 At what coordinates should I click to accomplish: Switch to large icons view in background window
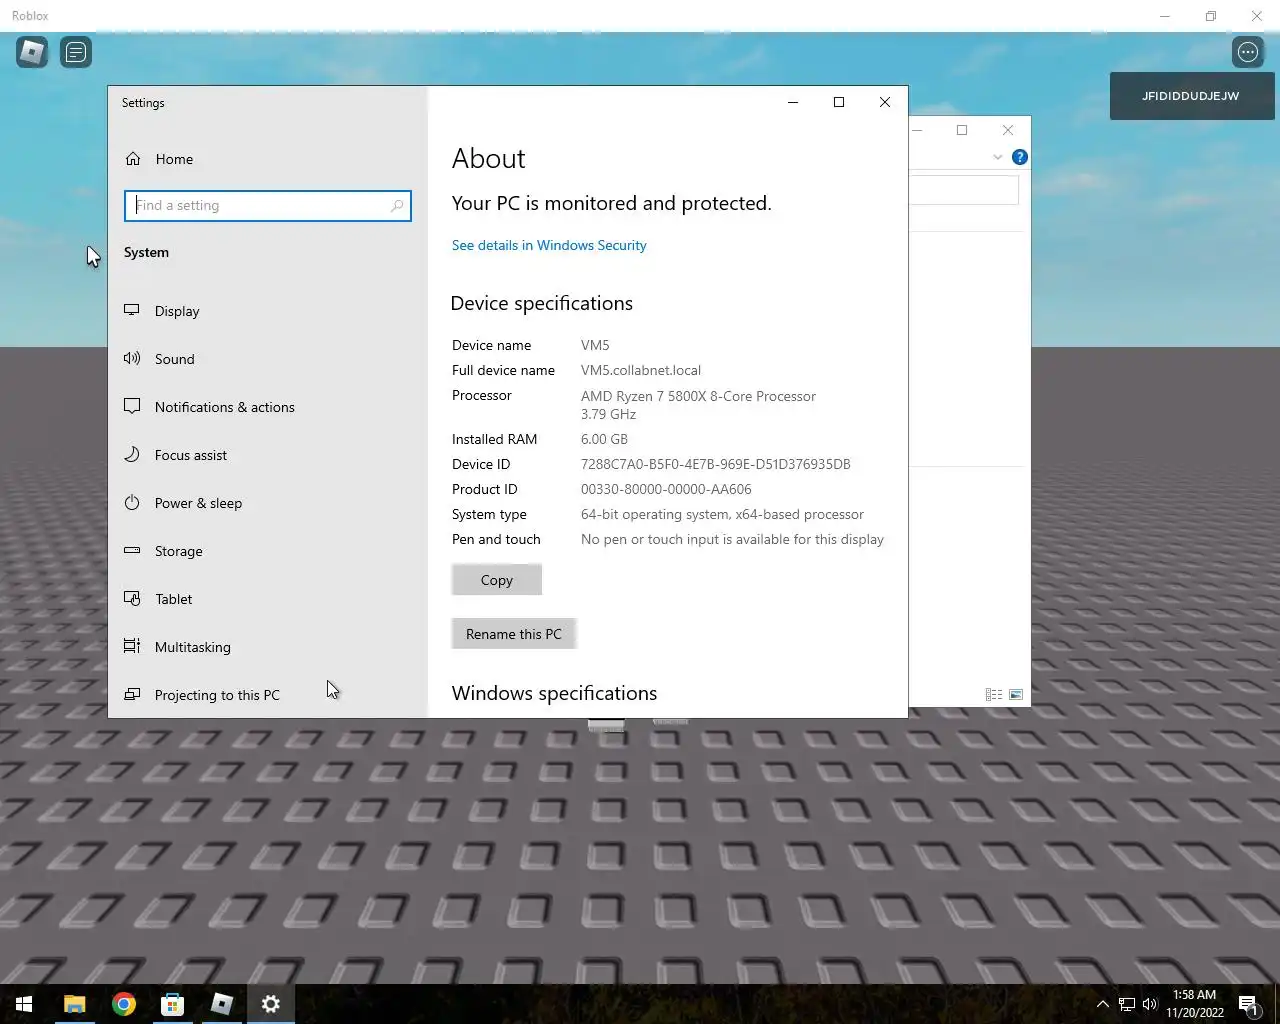point(1016,695)
